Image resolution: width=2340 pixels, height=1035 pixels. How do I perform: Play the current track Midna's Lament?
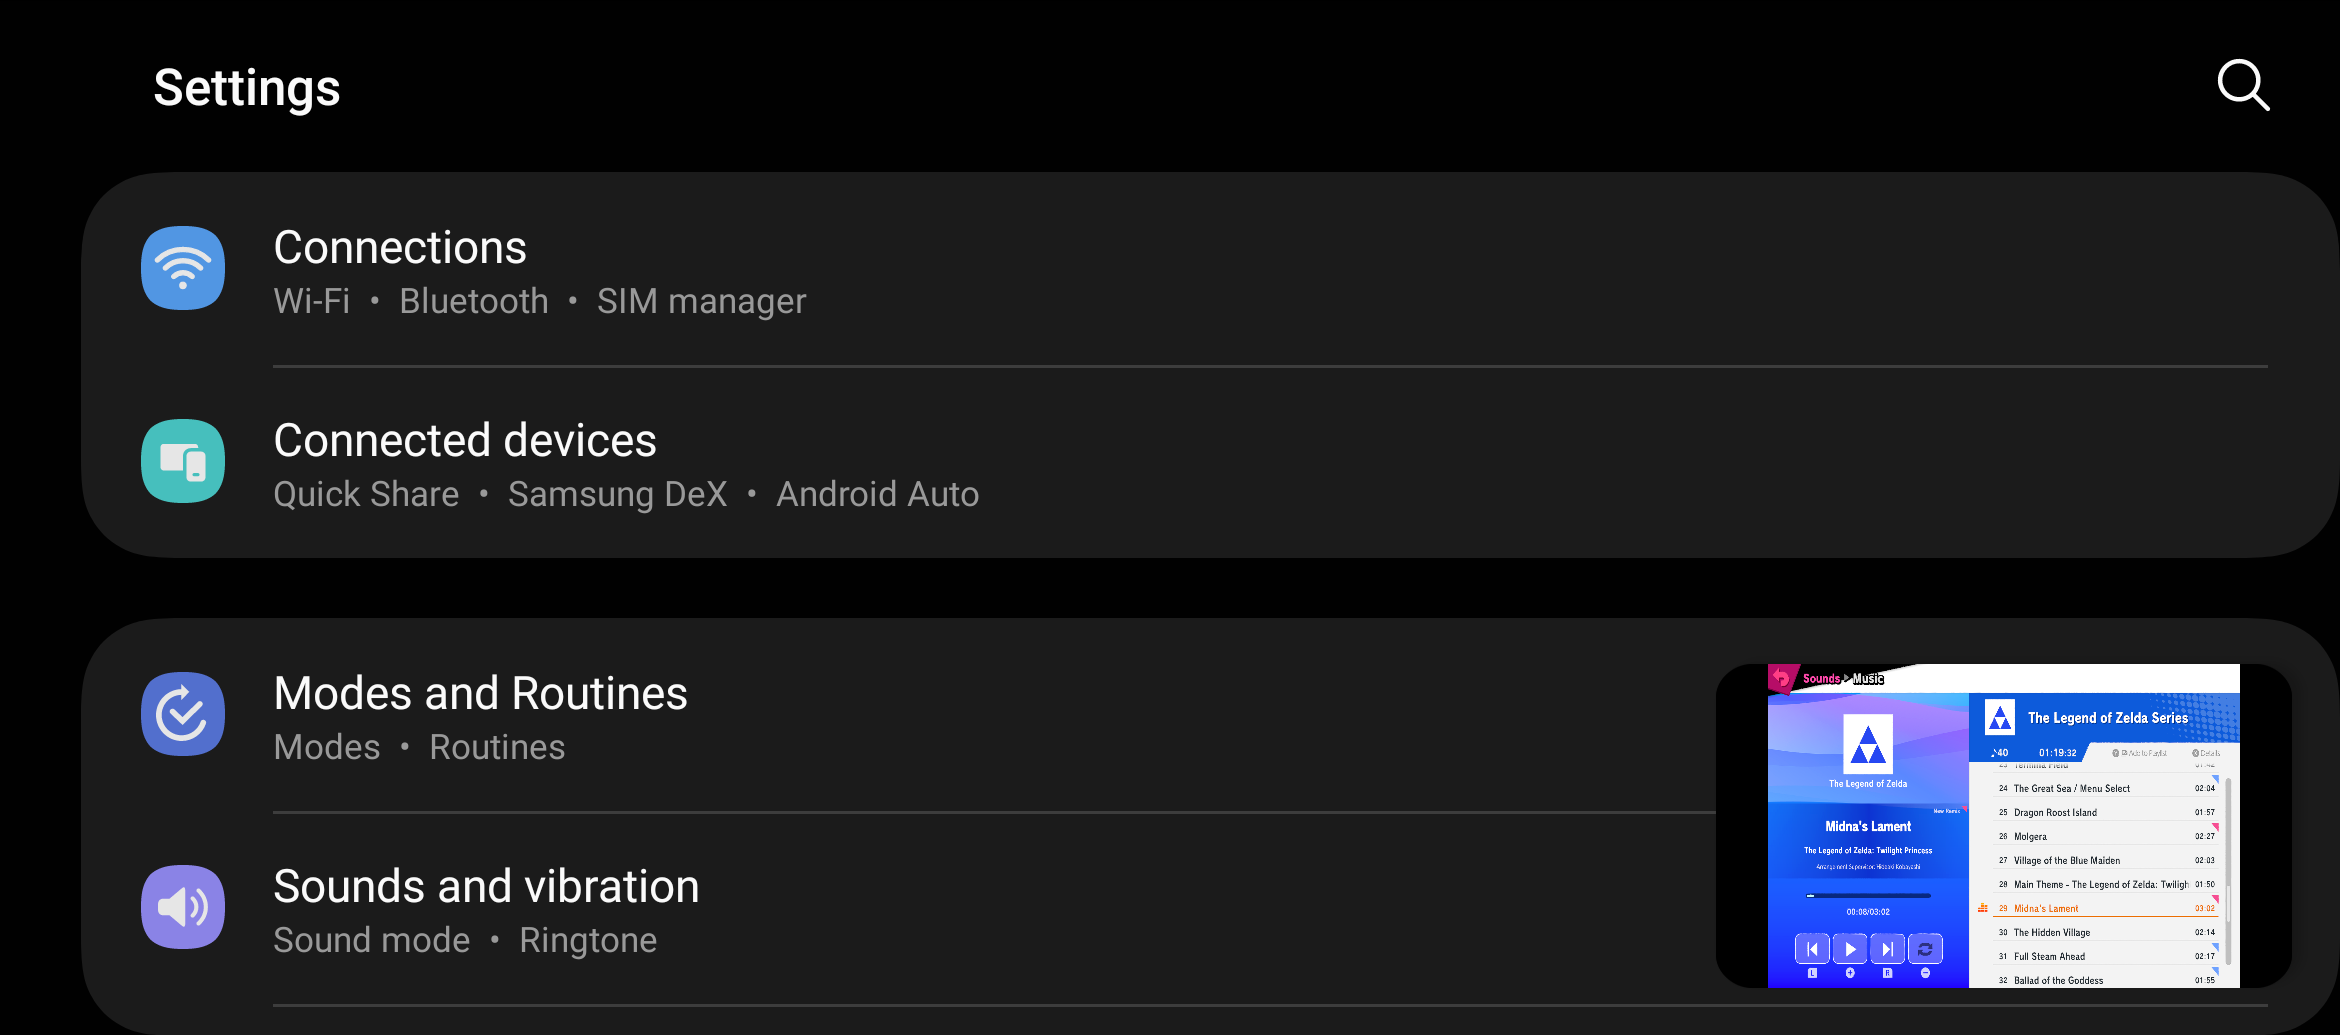click(1850, 949)
